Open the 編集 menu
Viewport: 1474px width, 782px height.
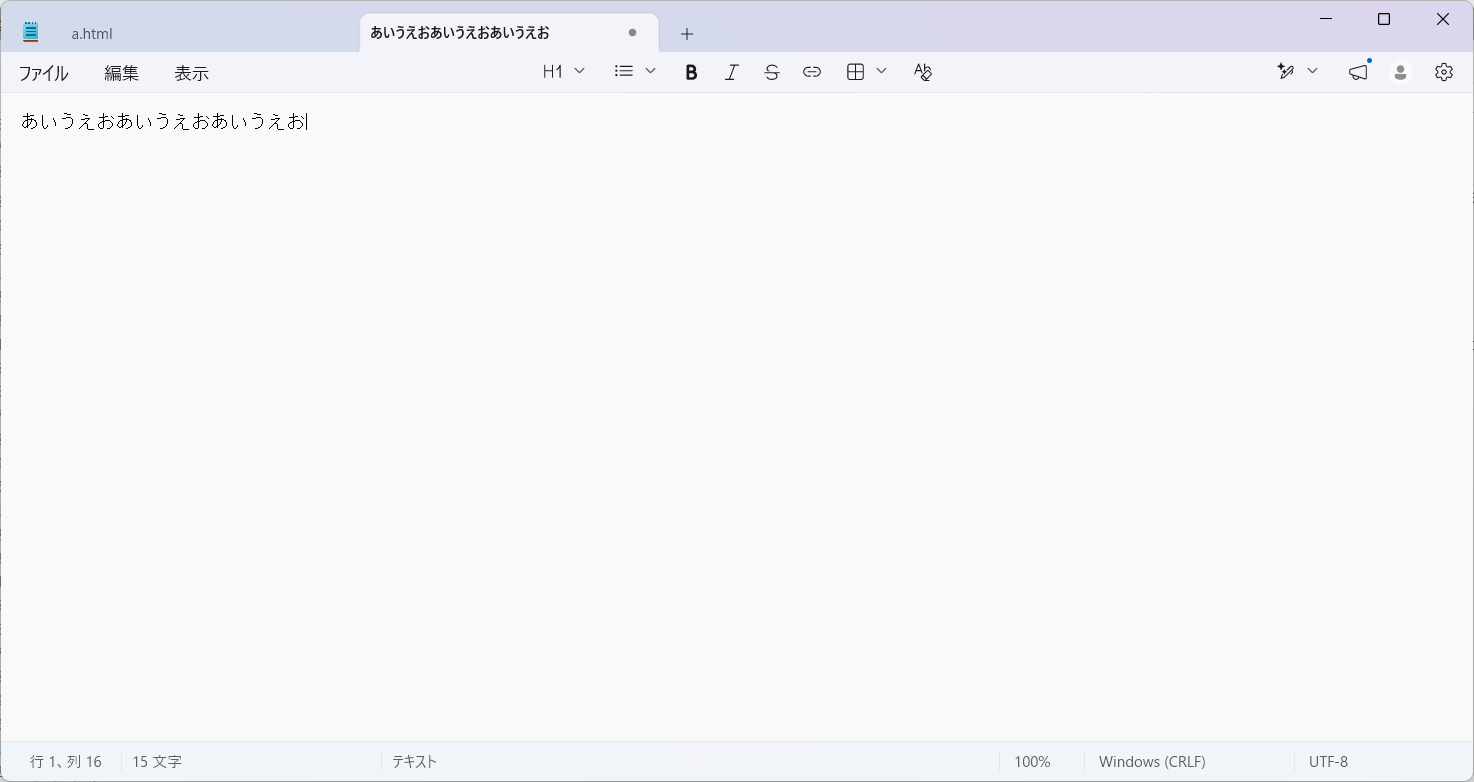pos(122,73)
